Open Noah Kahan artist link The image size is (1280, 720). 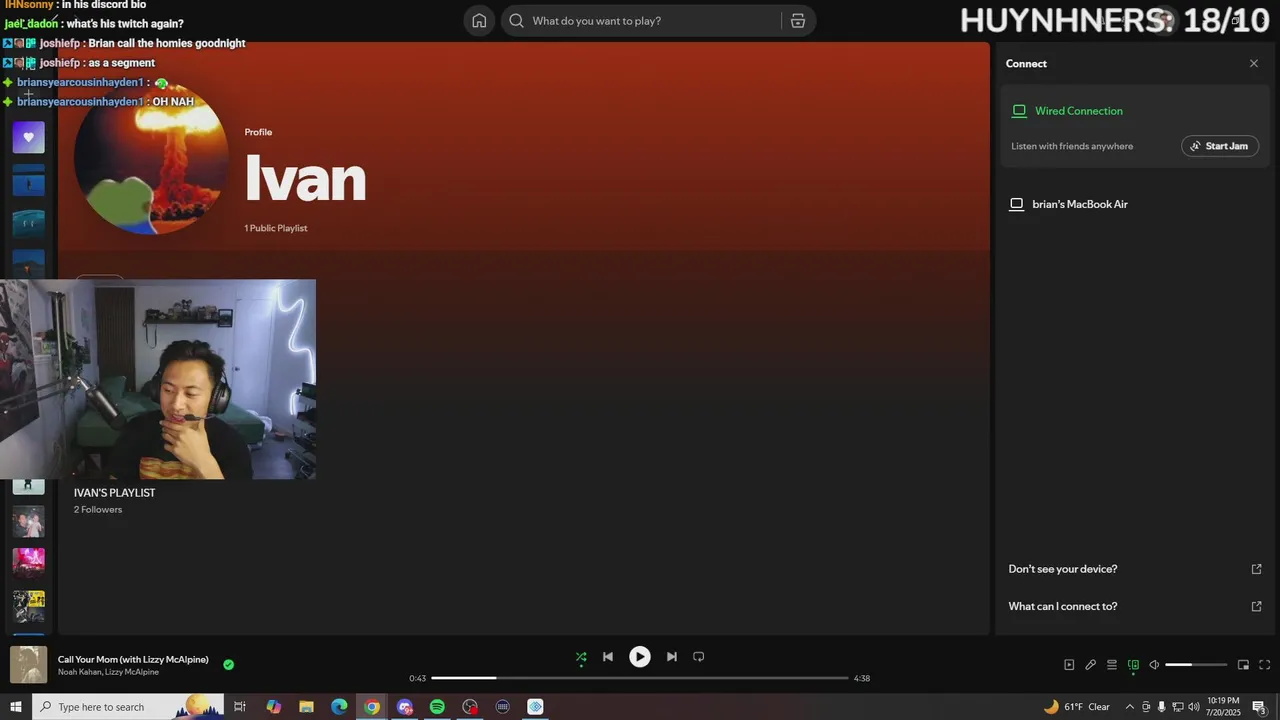click(x=80, y=672)
